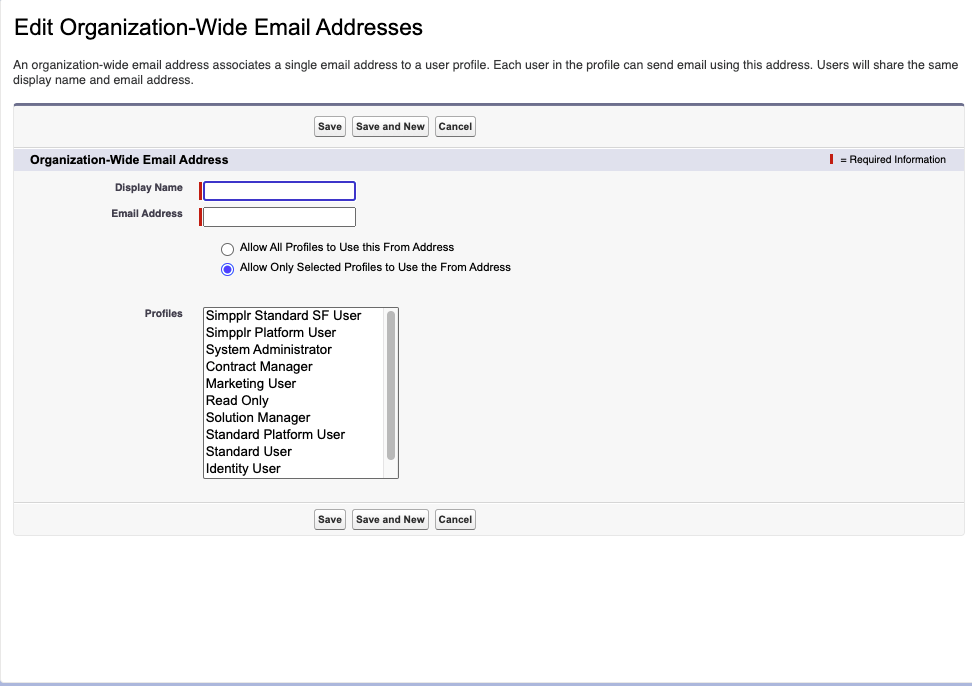The height and width of the screenshot is (686, 972).
Task: Focus the Email Address input field
Action: 280,217
